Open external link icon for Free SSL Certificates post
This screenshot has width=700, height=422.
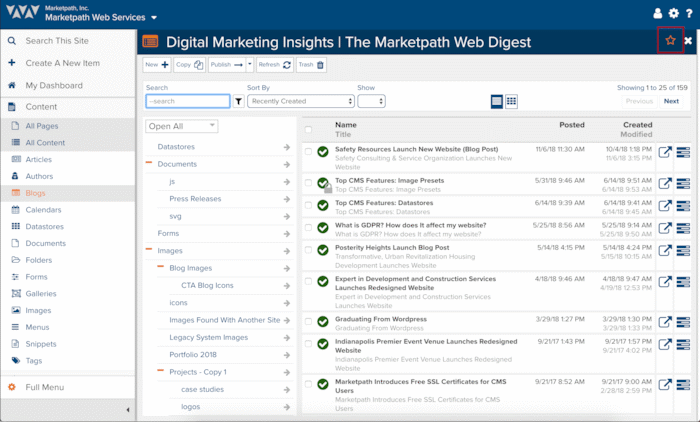click(665, 384)
